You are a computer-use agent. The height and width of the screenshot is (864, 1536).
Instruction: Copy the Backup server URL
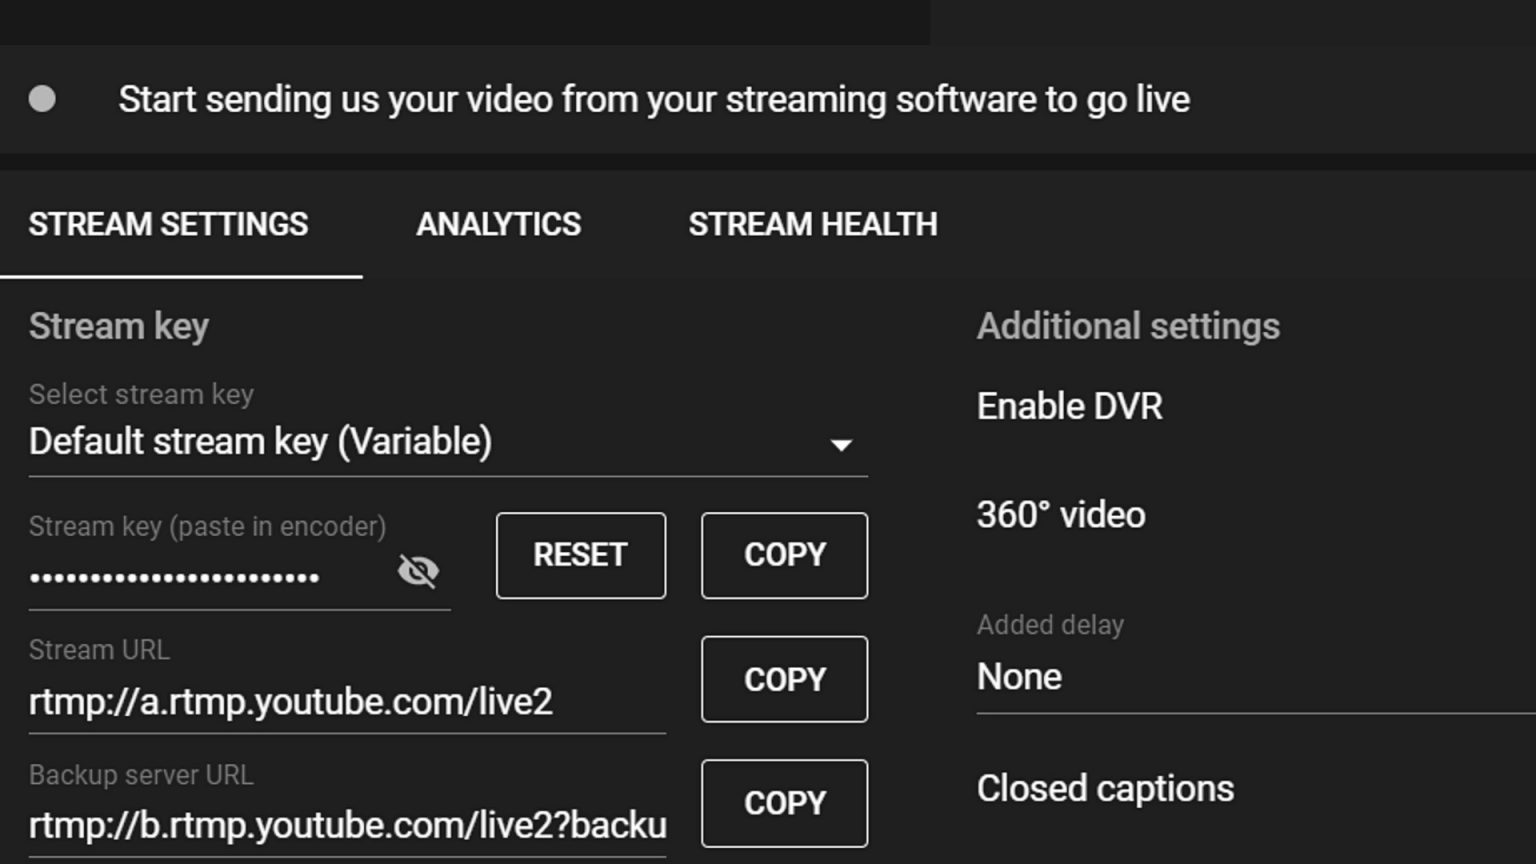[784, 803]
